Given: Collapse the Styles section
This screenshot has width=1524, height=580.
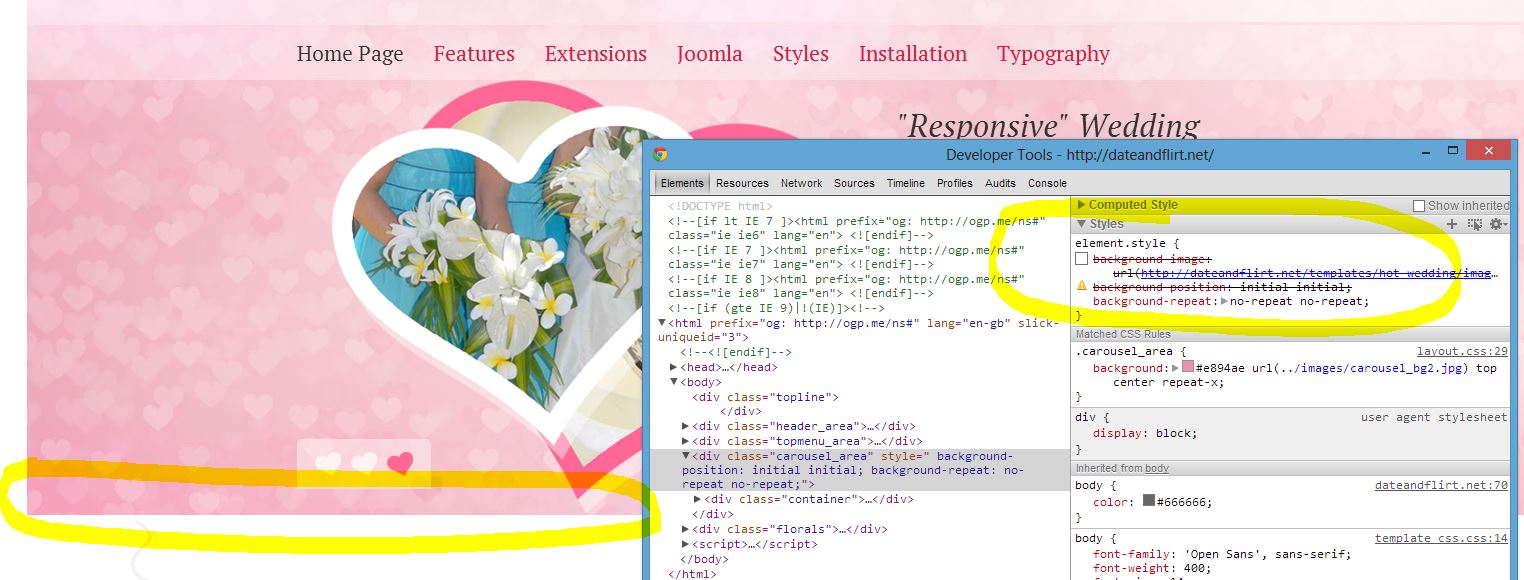Looking at the screenshot, I should tap(1081, 224).
